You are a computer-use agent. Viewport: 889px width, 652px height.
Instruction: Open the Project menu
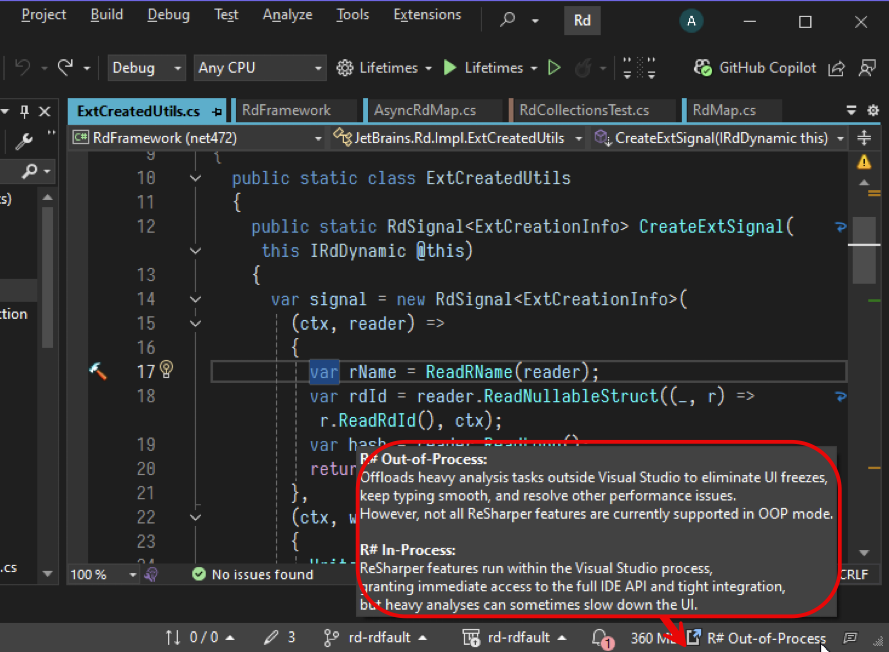point(44,15)
